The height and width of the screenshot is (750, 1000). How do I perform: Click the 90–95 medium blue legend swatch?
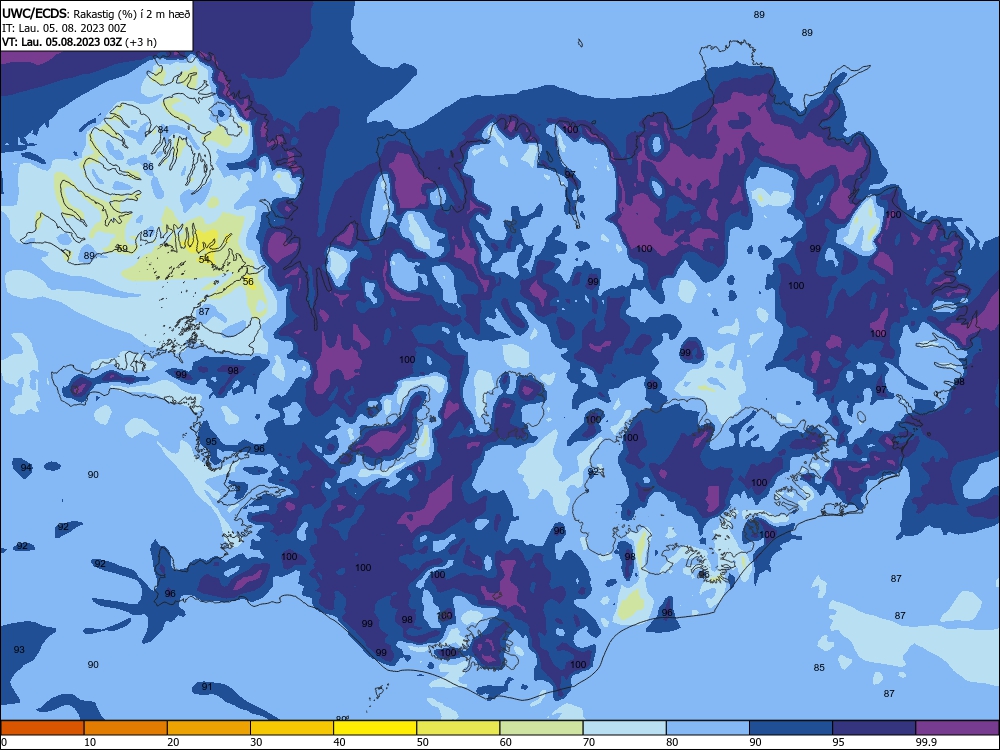click(791, 728)
